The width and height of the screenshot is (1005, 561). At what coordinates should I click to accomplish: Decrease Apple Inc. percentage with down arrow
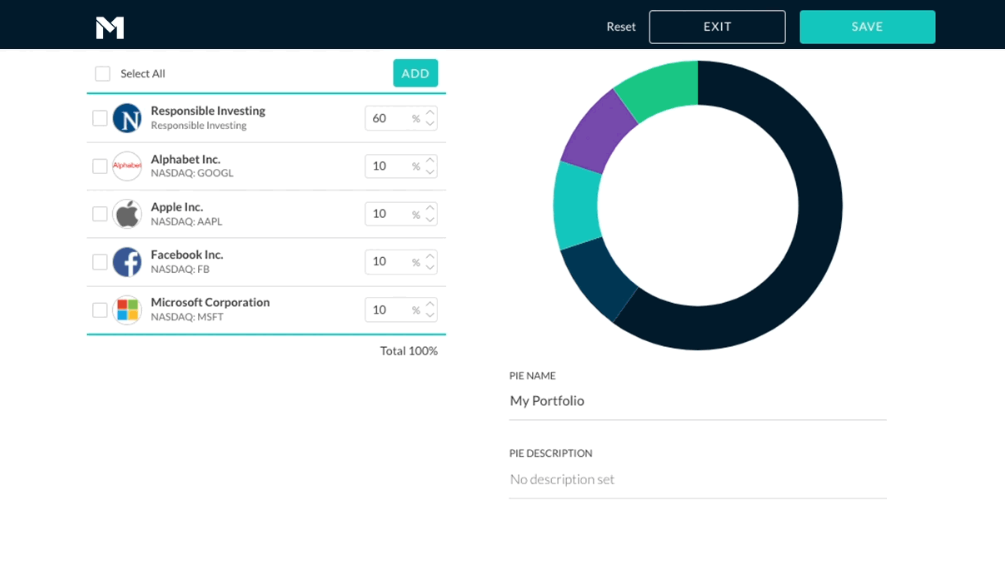tap(430, 220)
